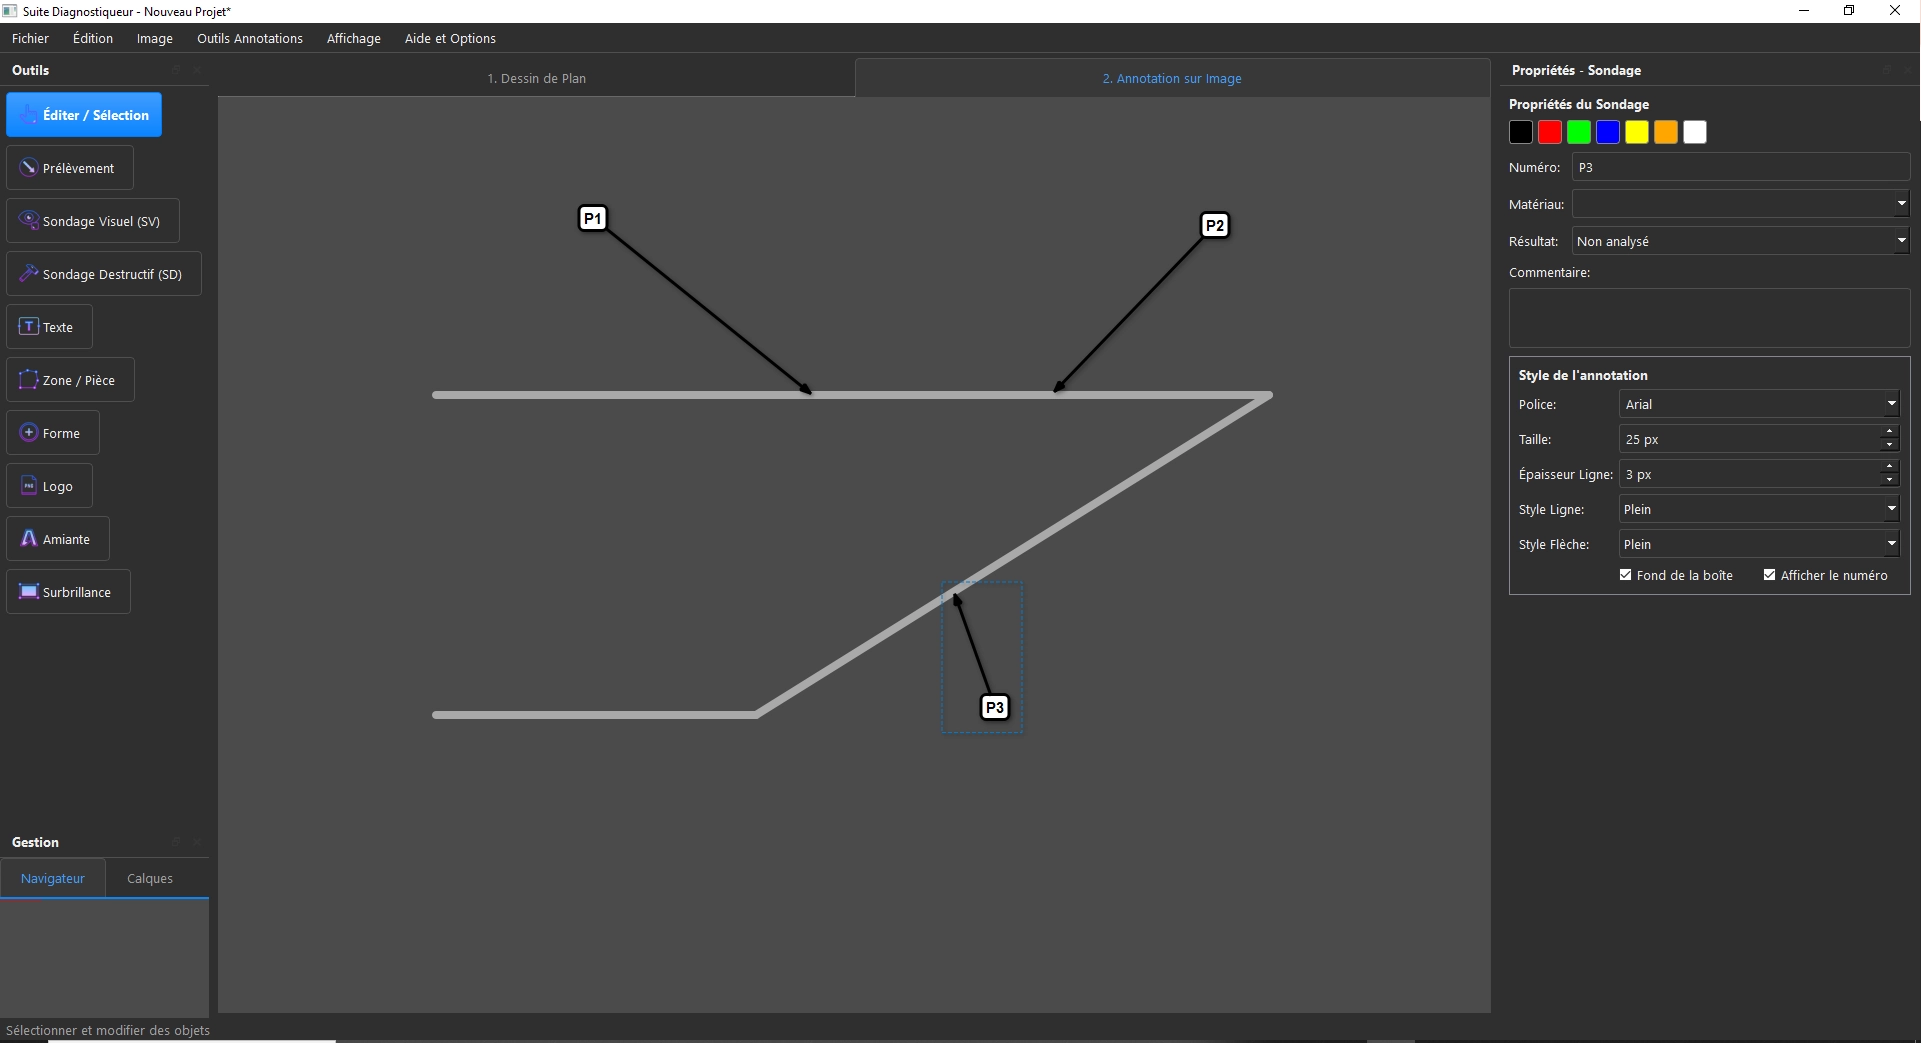Open the Police font dropdown
Image resolution: width=1921 pixels, height=1043 pixels.
tap(1758, 404)
